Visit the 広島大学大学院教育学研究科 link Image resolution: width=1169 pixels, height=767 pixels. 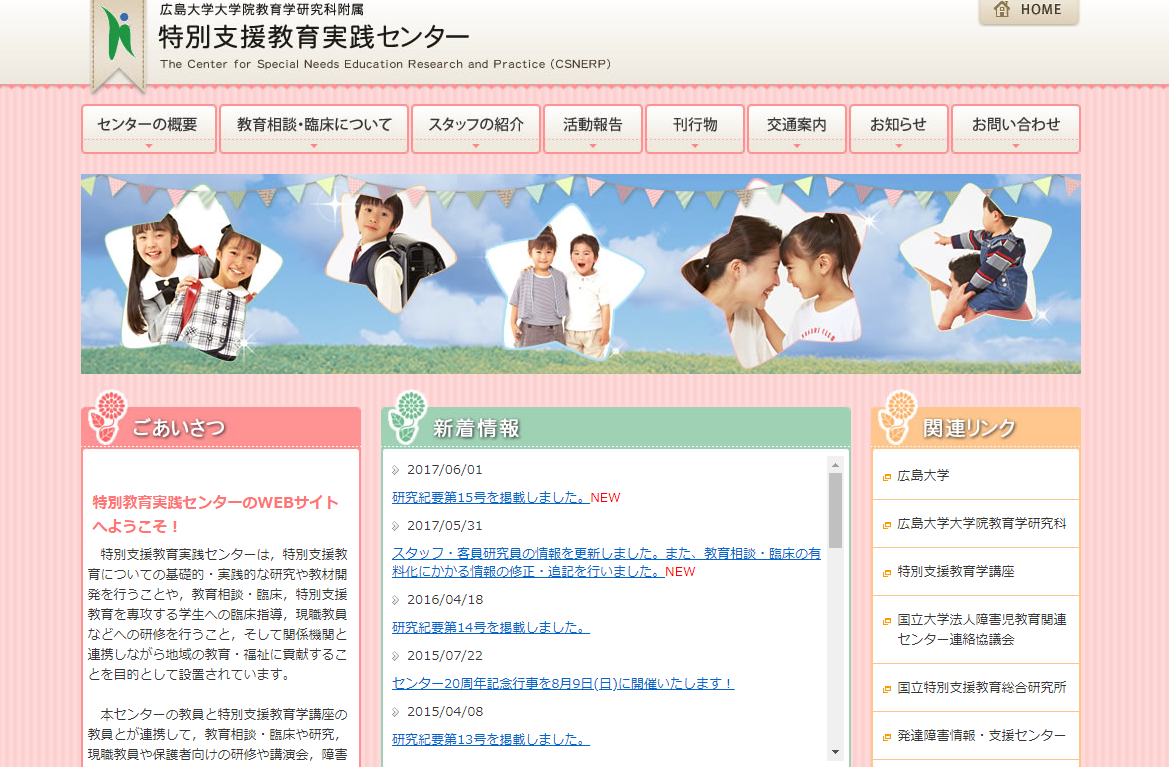[x=981, y=524]
